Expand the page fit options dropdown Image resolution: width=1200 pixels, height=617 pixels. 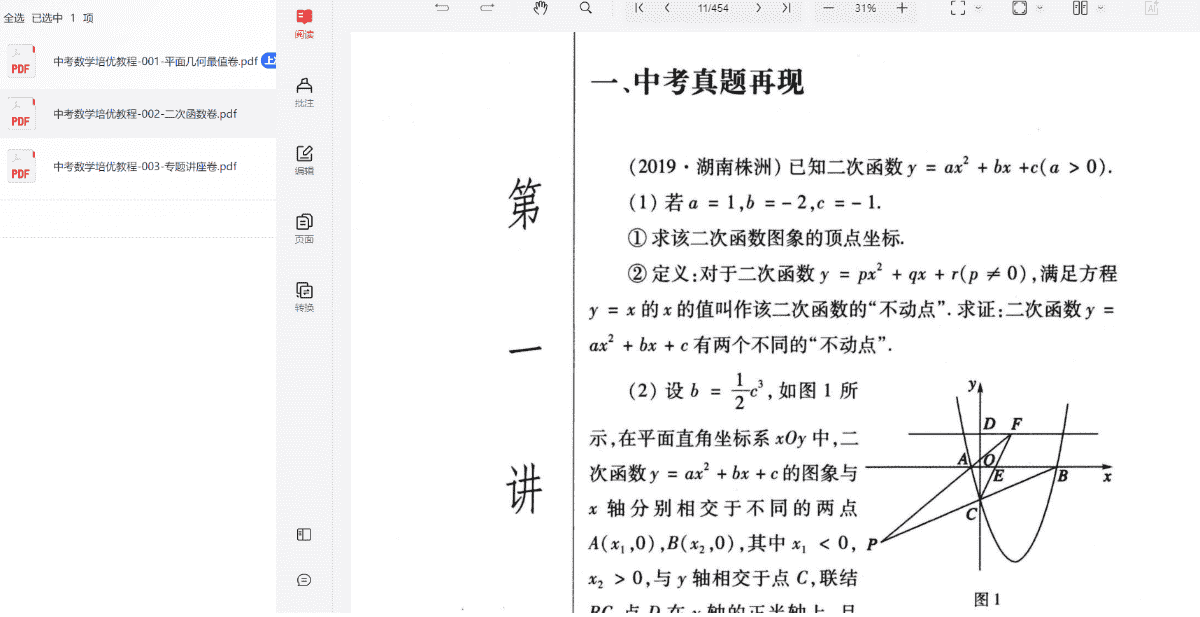click(1040, 8)
